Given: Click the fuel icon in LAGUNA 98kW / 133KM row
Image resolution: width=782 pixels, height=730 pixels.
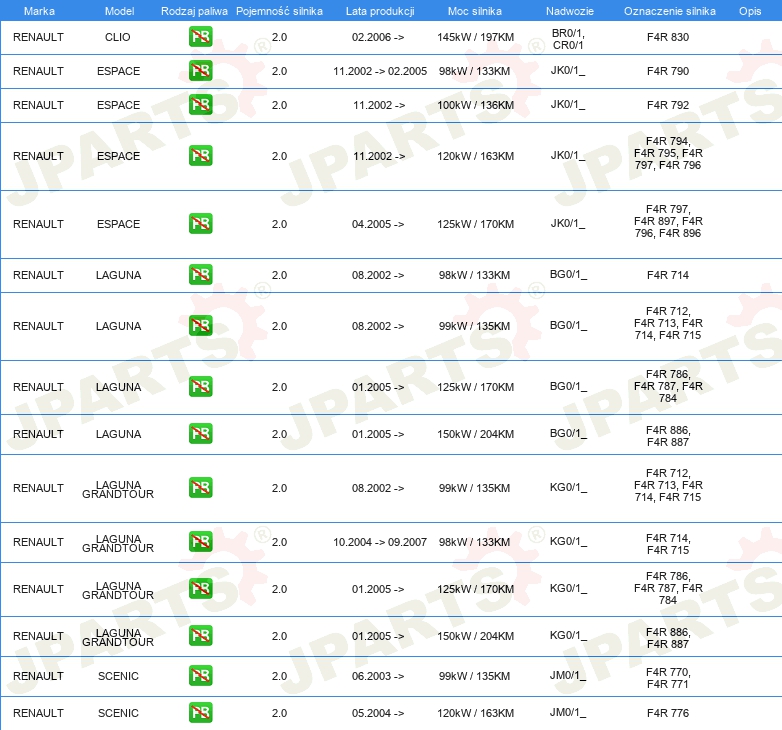Looking at the screenshot, I should click(x=200, y=275).
